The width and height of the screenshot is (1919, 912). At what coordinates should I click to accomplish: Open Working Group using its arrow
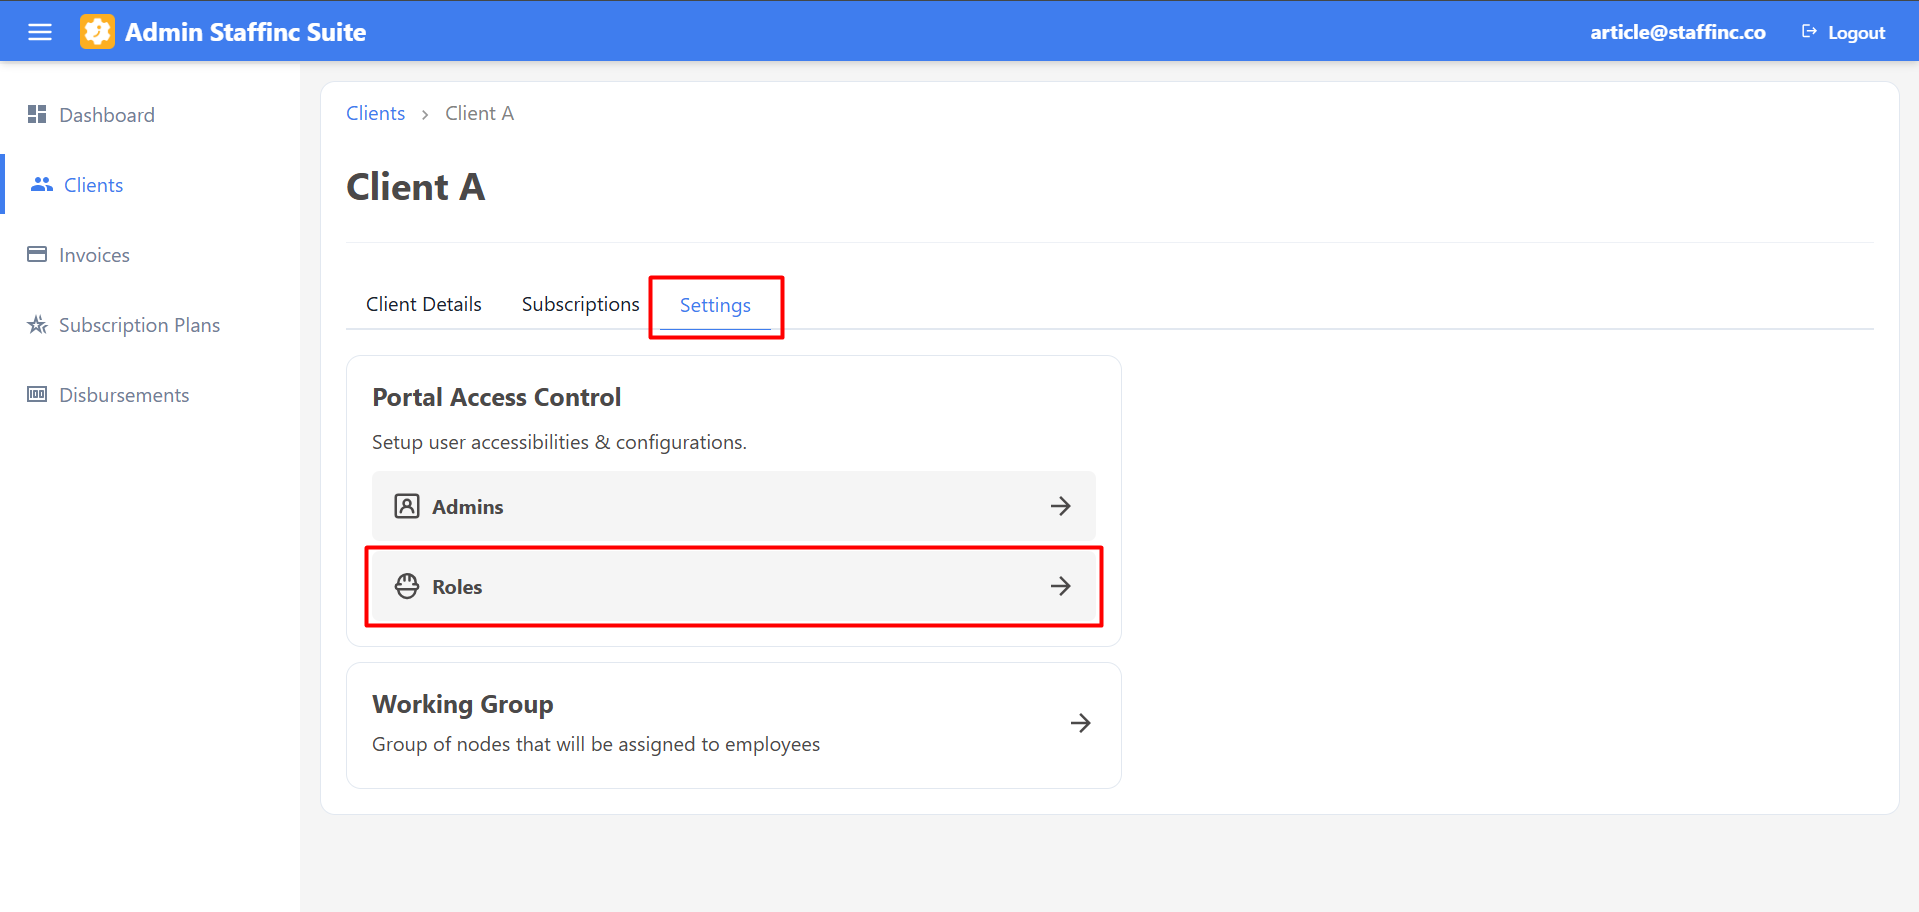coord(1080,723)
